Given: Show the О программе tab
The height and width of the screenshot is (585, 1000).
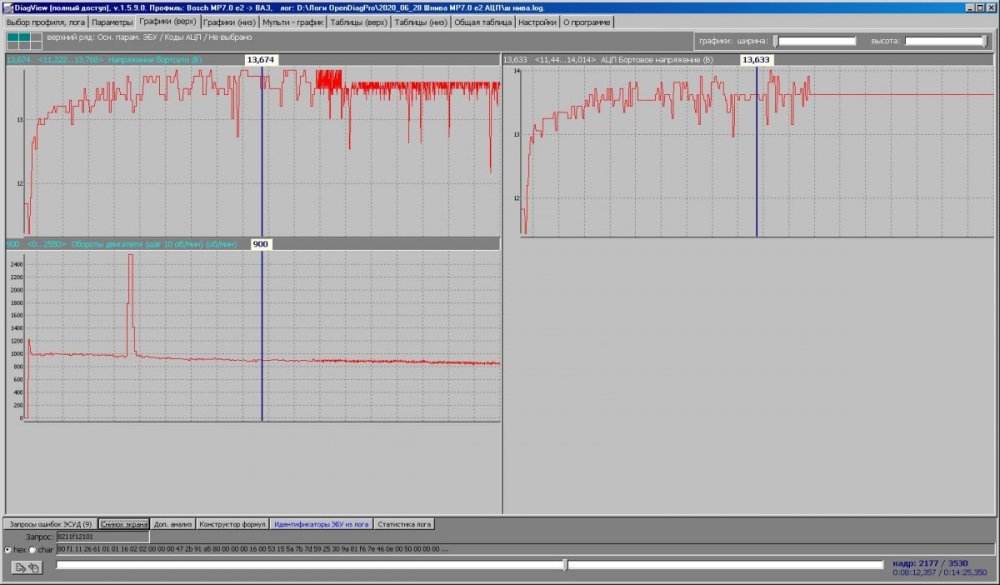Looking at the screenshot, I should (x=586, y=22).
